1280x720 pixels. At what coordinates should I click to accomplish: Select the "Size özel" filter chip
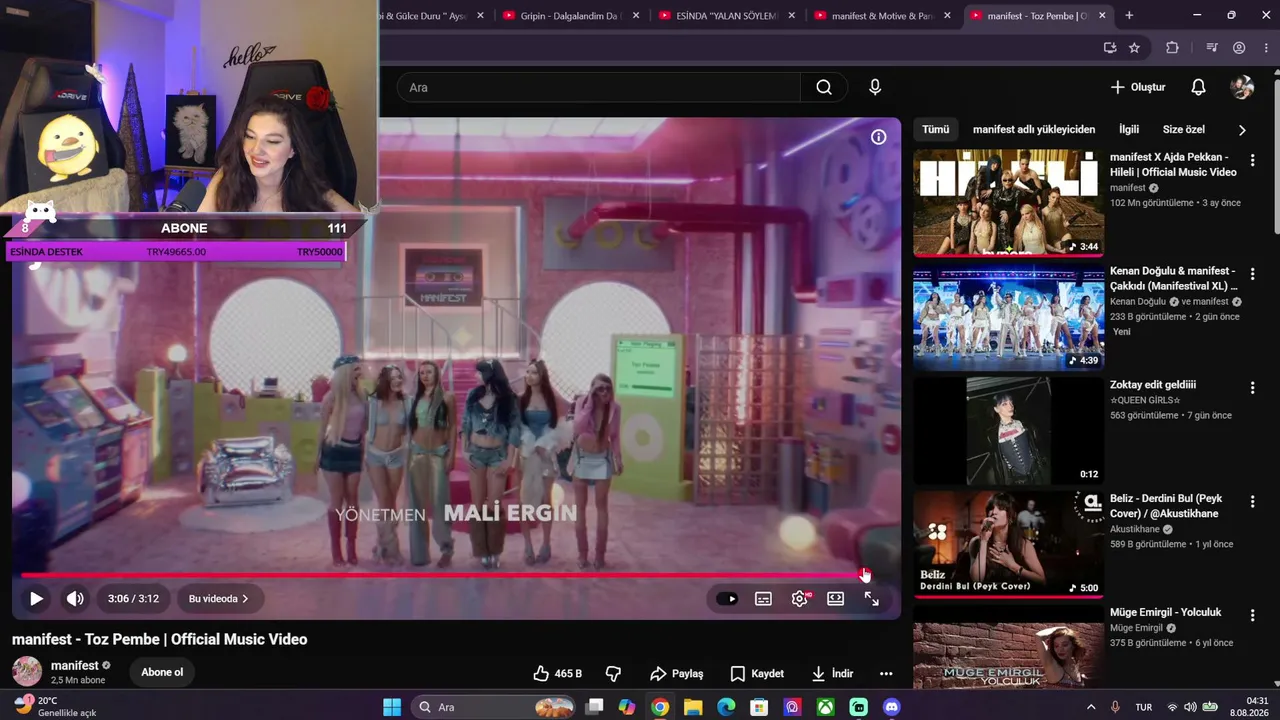click(1184, 129)
